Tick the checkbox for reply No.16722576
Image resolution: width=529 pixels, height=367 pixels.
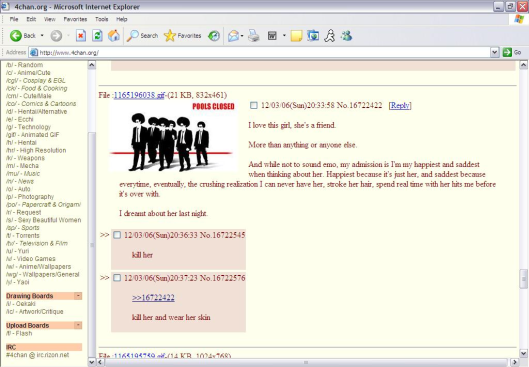[117, 278]
